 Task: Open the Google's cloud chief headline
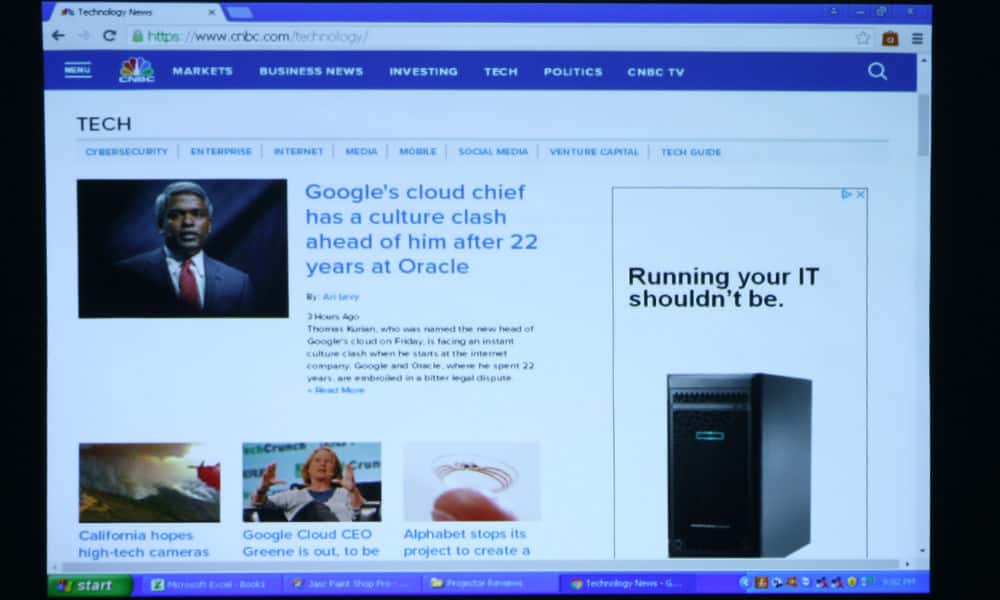pyautogui.click(x=422, y=229)
